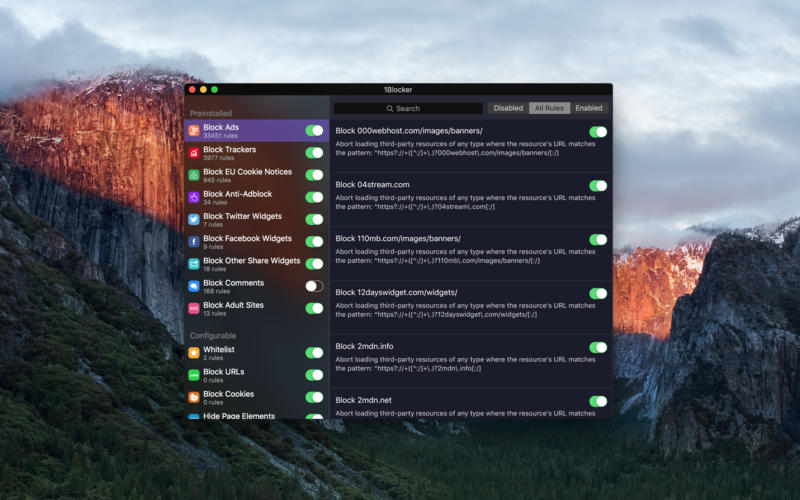This screenshot has height=500, width=800.
Task: Disable the 000webhost.com banners rule switch
Action: (x=598, y=132)
